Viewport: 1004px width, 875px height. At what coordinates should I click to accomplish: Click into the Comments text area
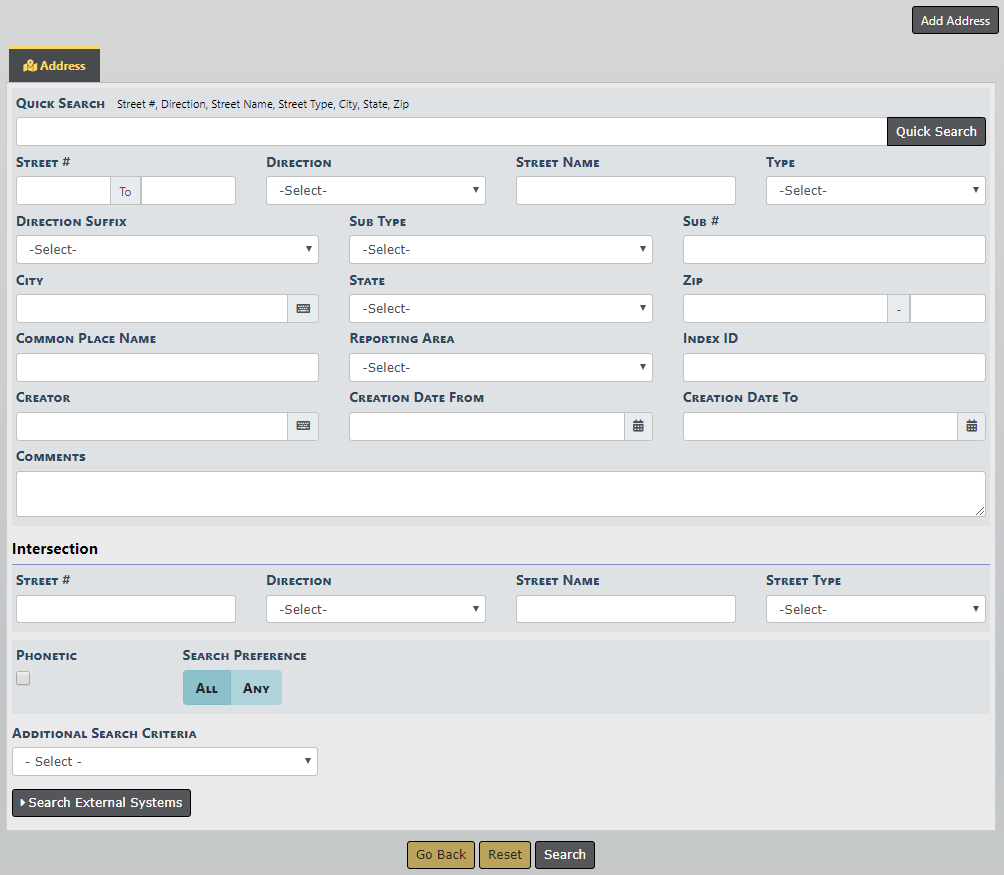[500, 494]
